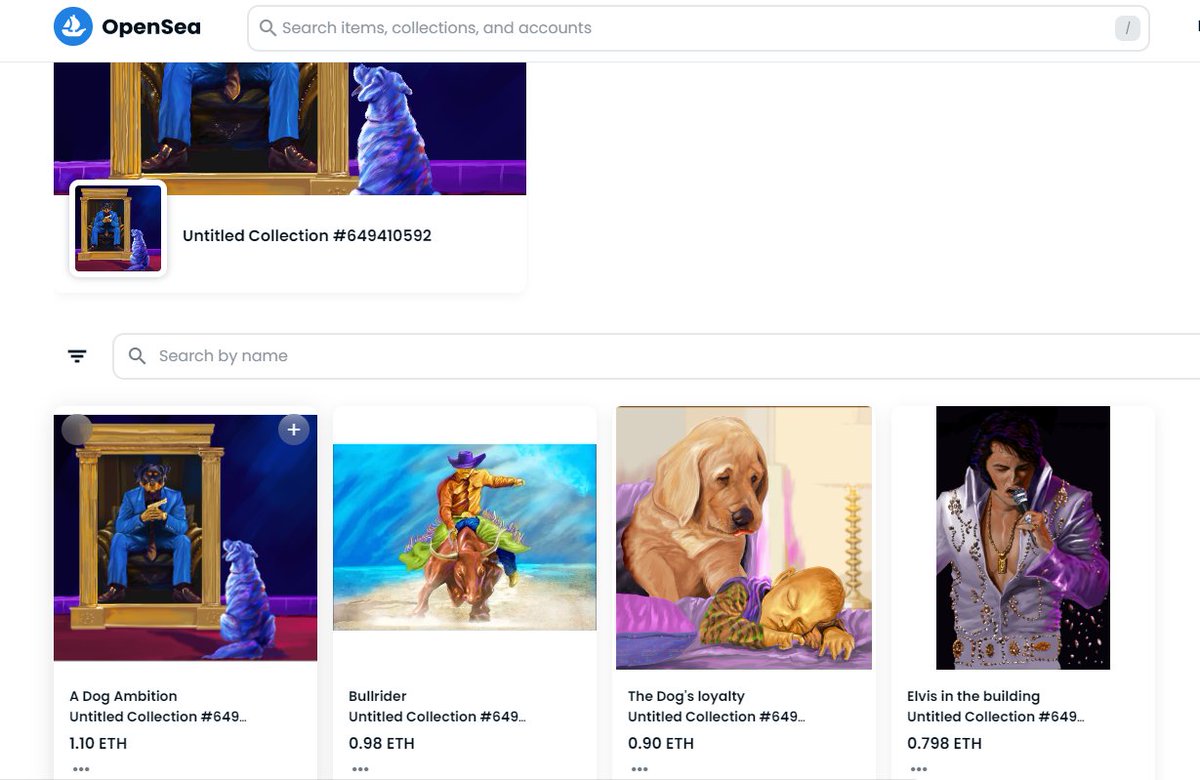Click the Elvis in the building title

(972, 696)
